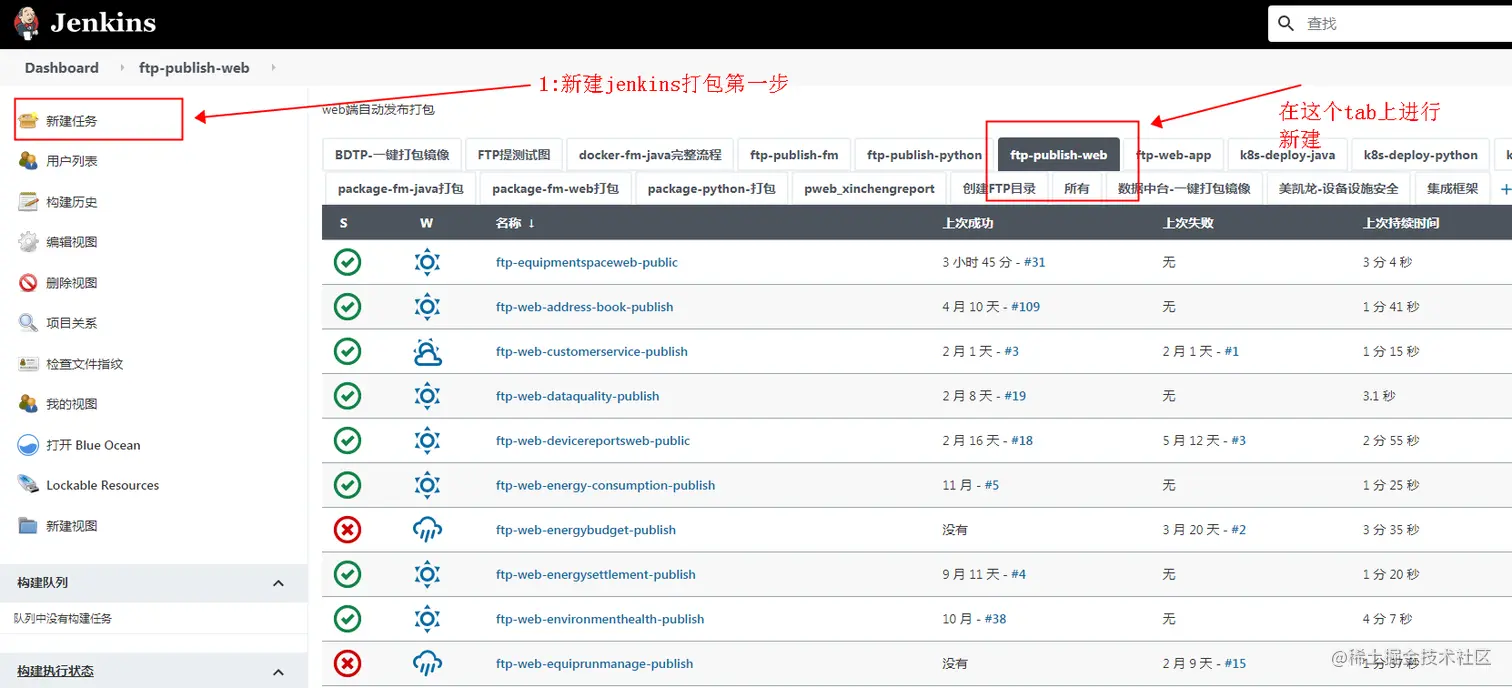Sort table by 名称 column header
This screenshot has width=1512, height=688.
(x=515, y=223)
